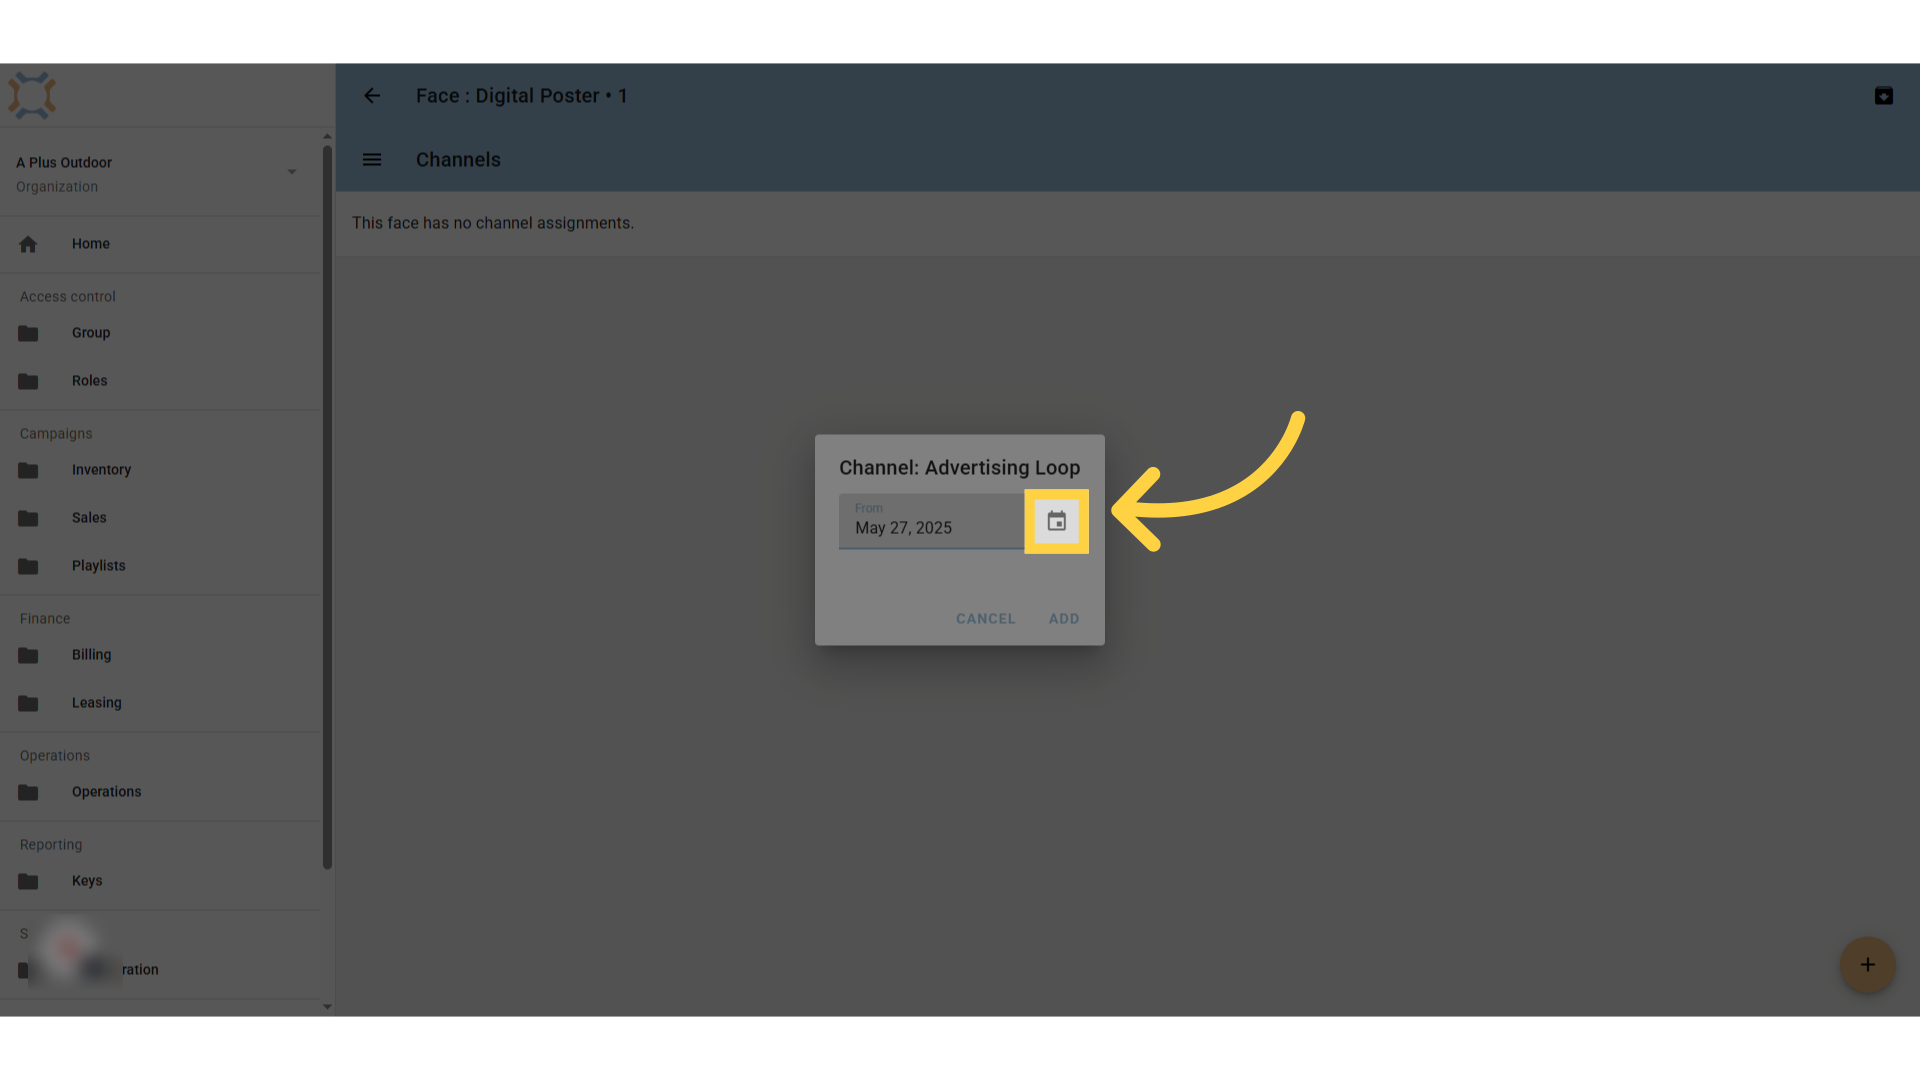The height and width of the screenshot is (1080, 1920).
Task: Click the Sales folder icon
Action: 28,518
